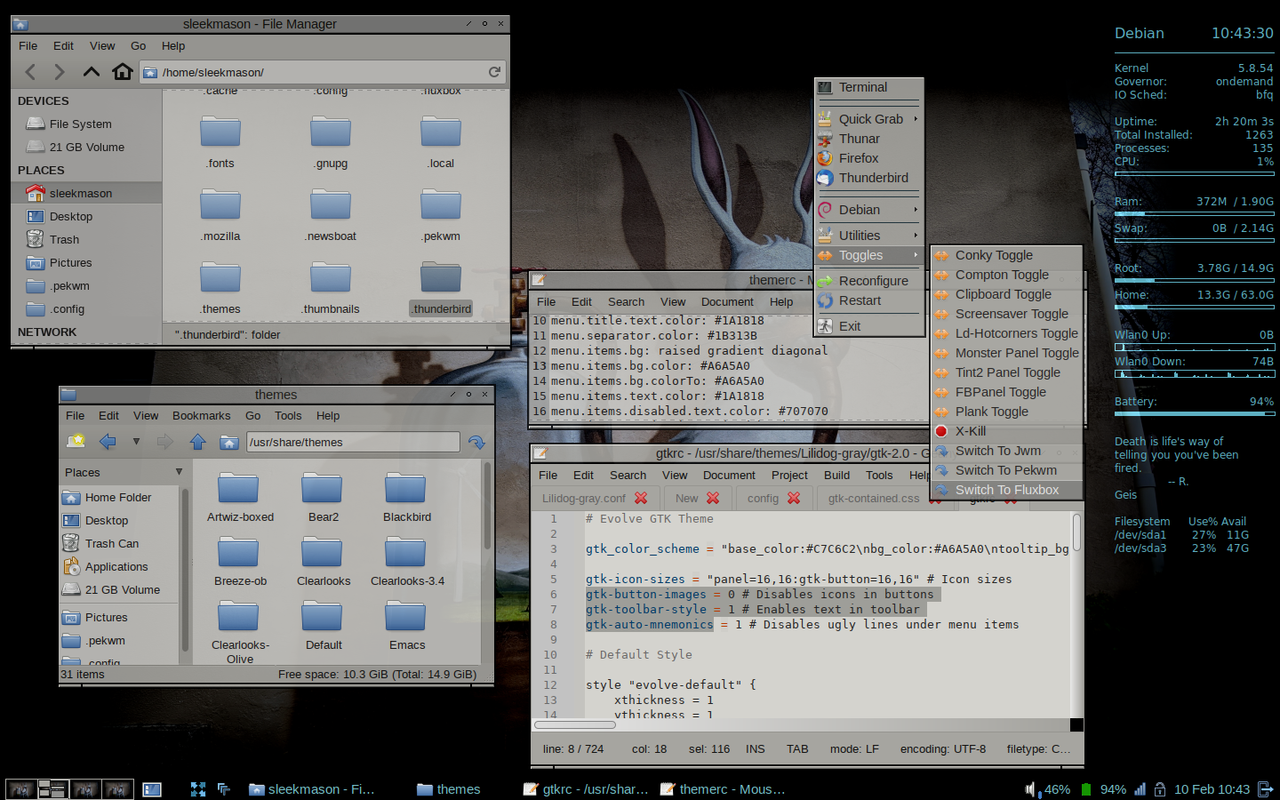
Task: Toggle the FBPanel
Action: pos(1006,392)
